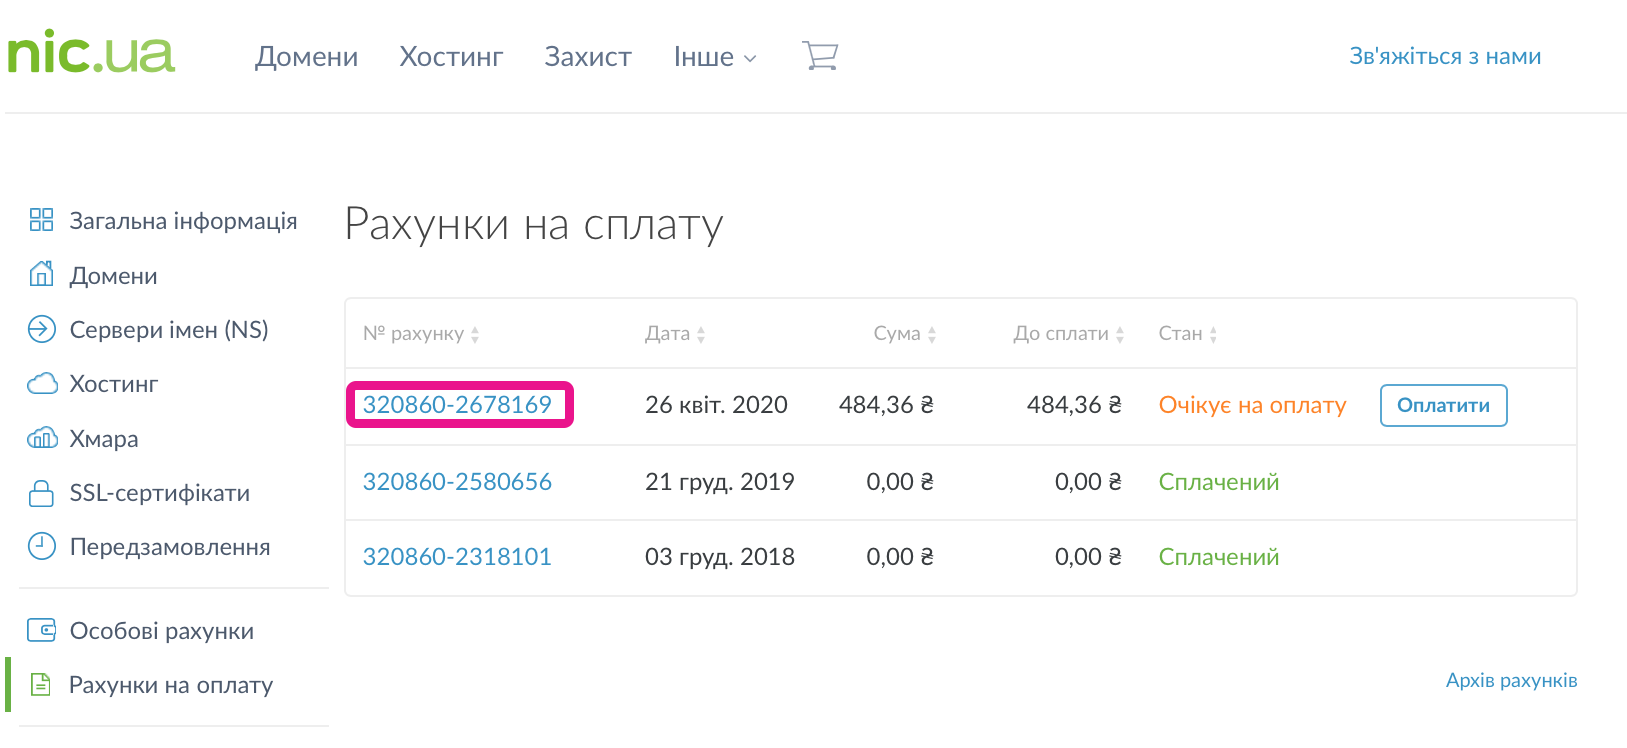Image resolution: width=1627 pixels, height=748 pixels.
Task: Click the Передзамовлення clock icon
Action: [x=41, y=546]
